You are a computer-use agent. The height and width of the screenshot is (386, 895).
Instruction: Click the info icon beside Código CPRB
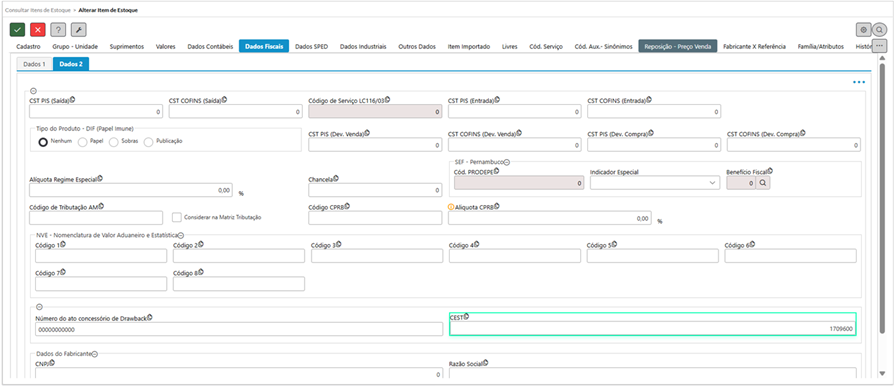[347, 206]
